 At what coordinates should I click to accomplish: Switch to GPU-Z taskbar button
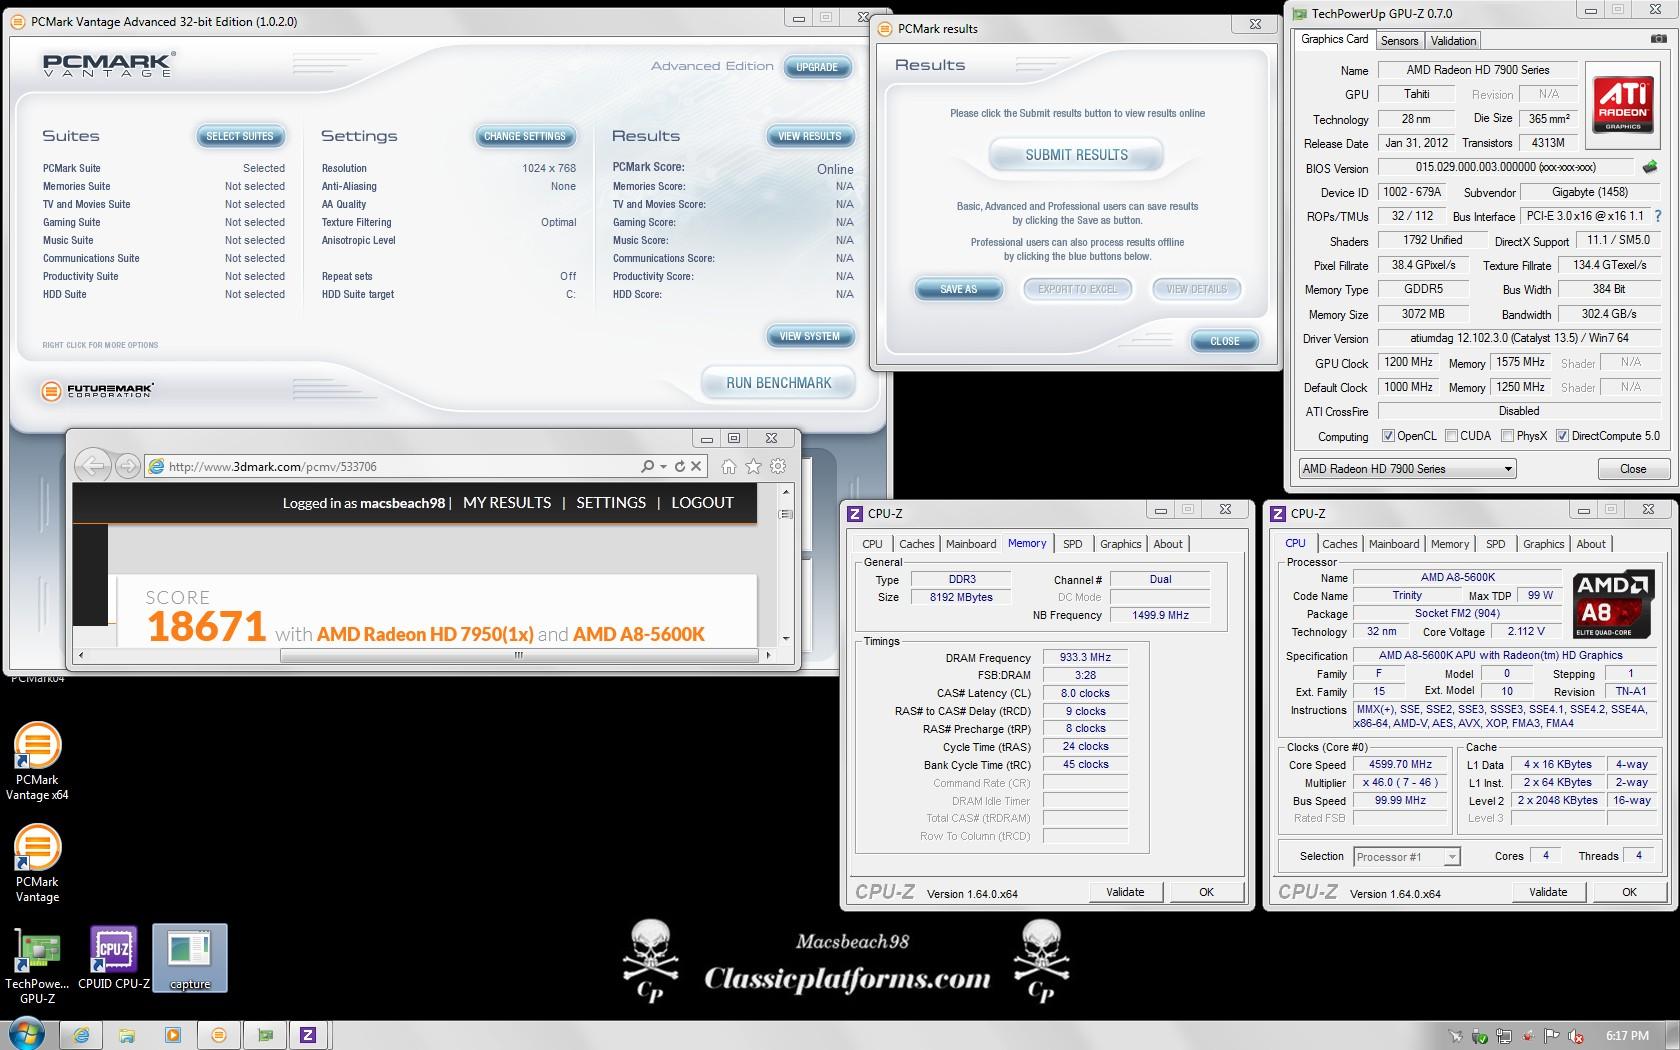click(265, 1035)
